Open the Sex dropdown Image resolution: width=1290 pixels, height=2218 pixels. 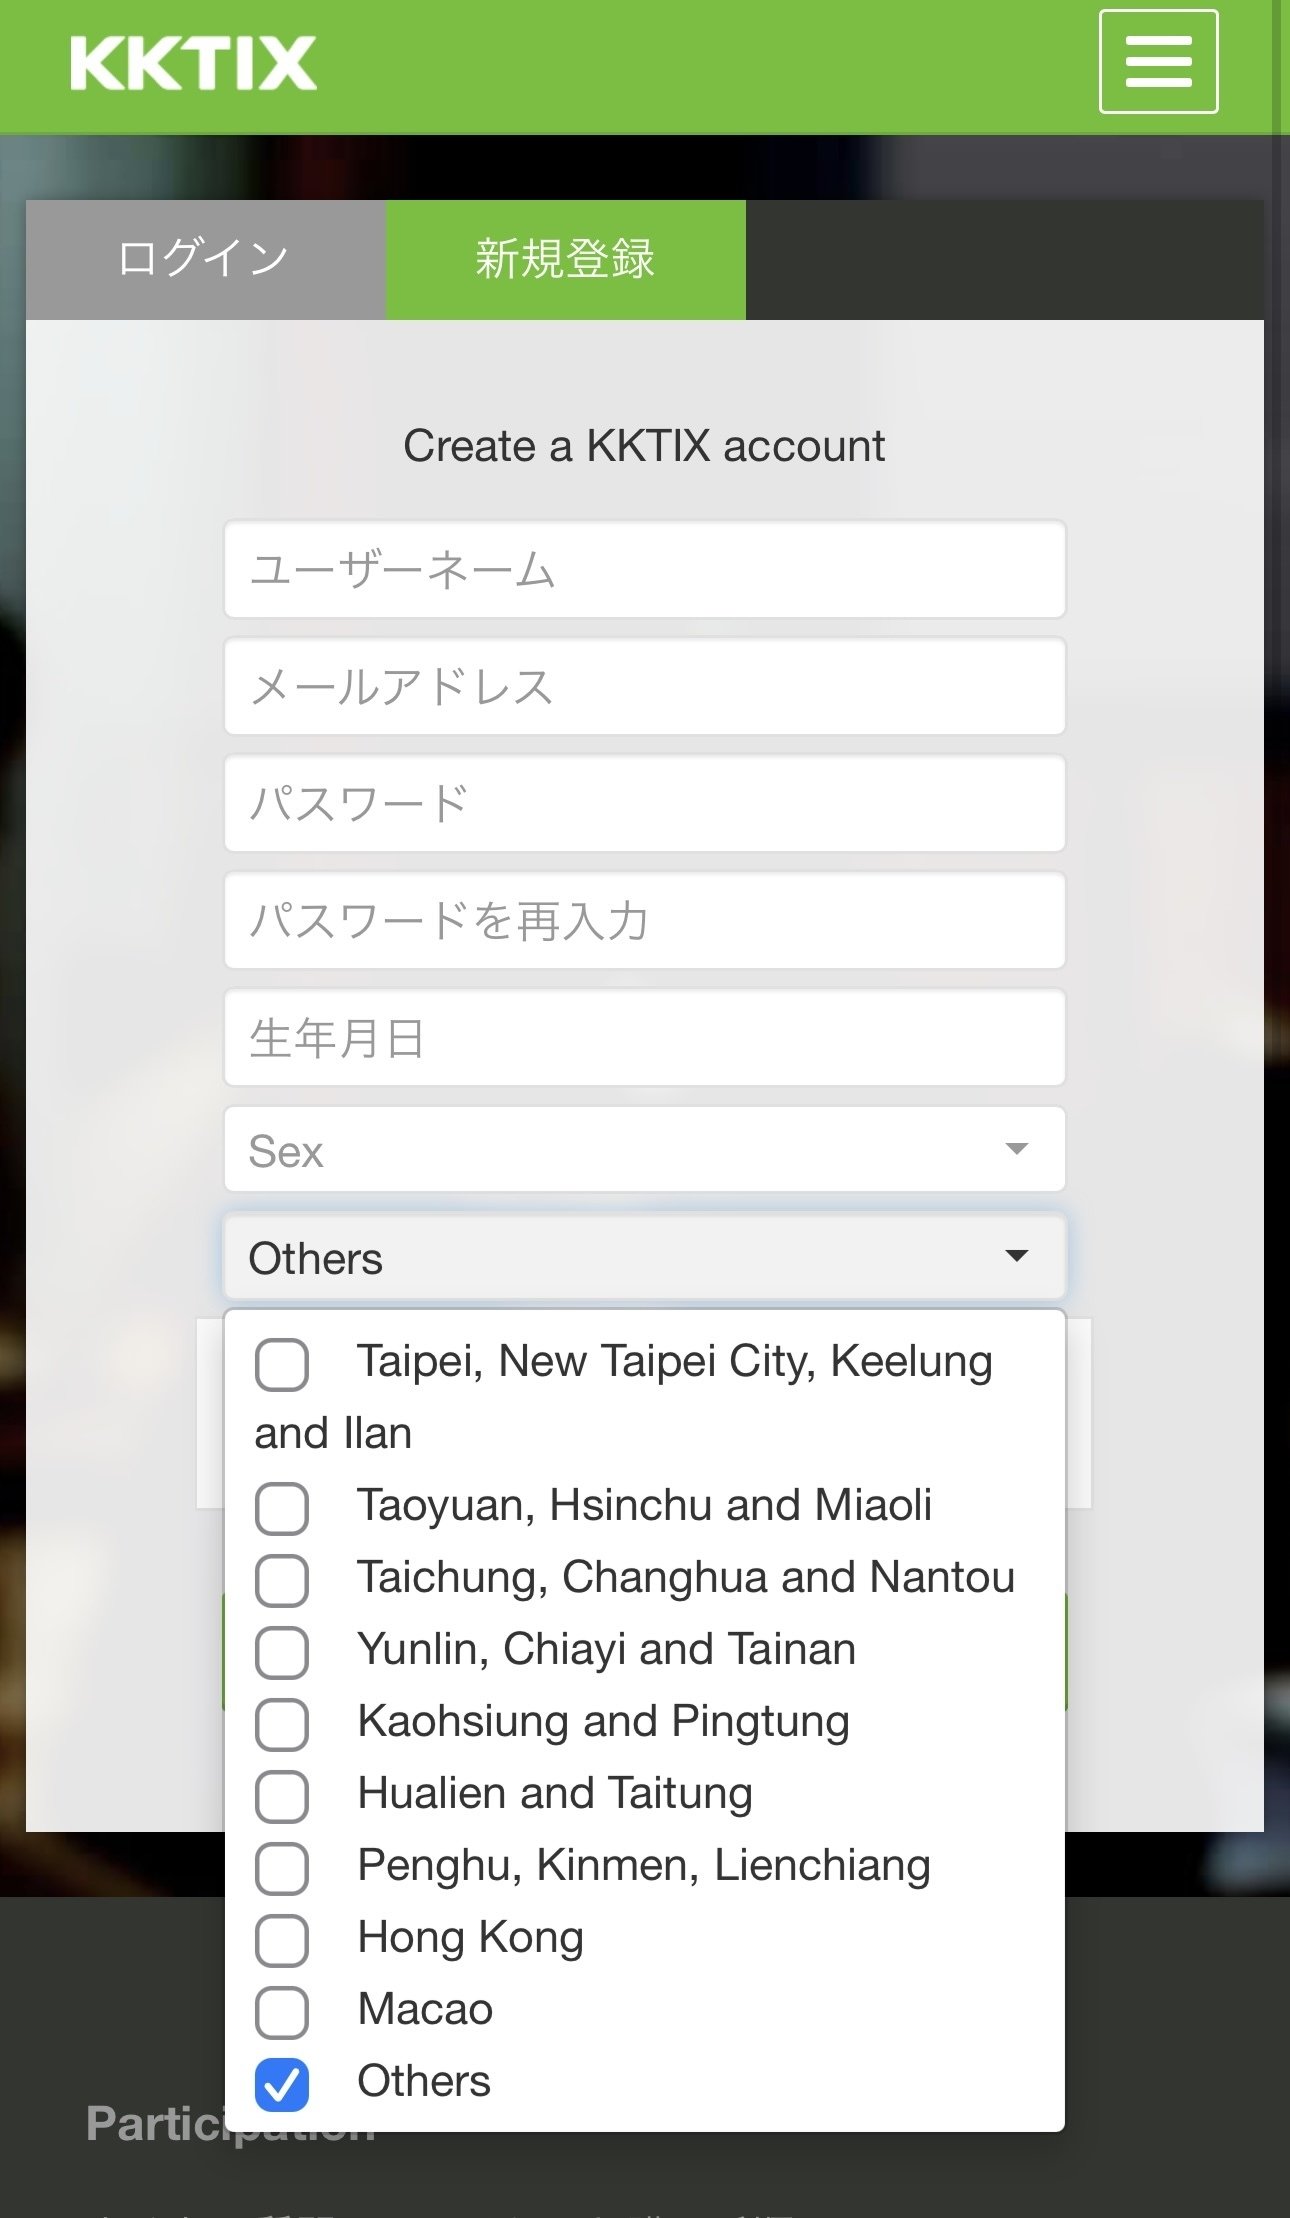point(644,1150)
